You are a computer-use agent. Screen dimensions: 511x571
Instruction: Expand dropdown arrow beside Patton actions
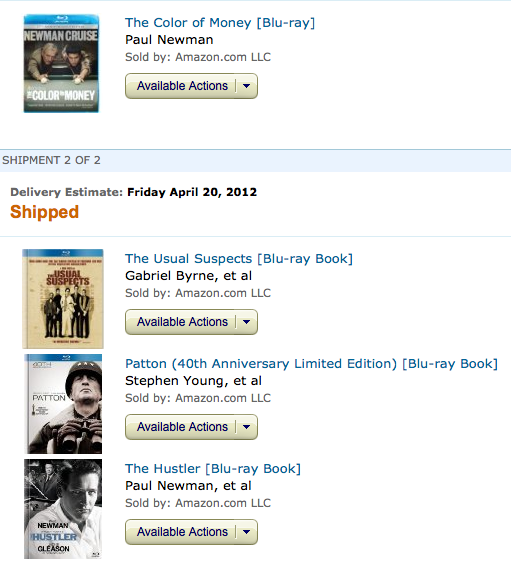(247, 427)
